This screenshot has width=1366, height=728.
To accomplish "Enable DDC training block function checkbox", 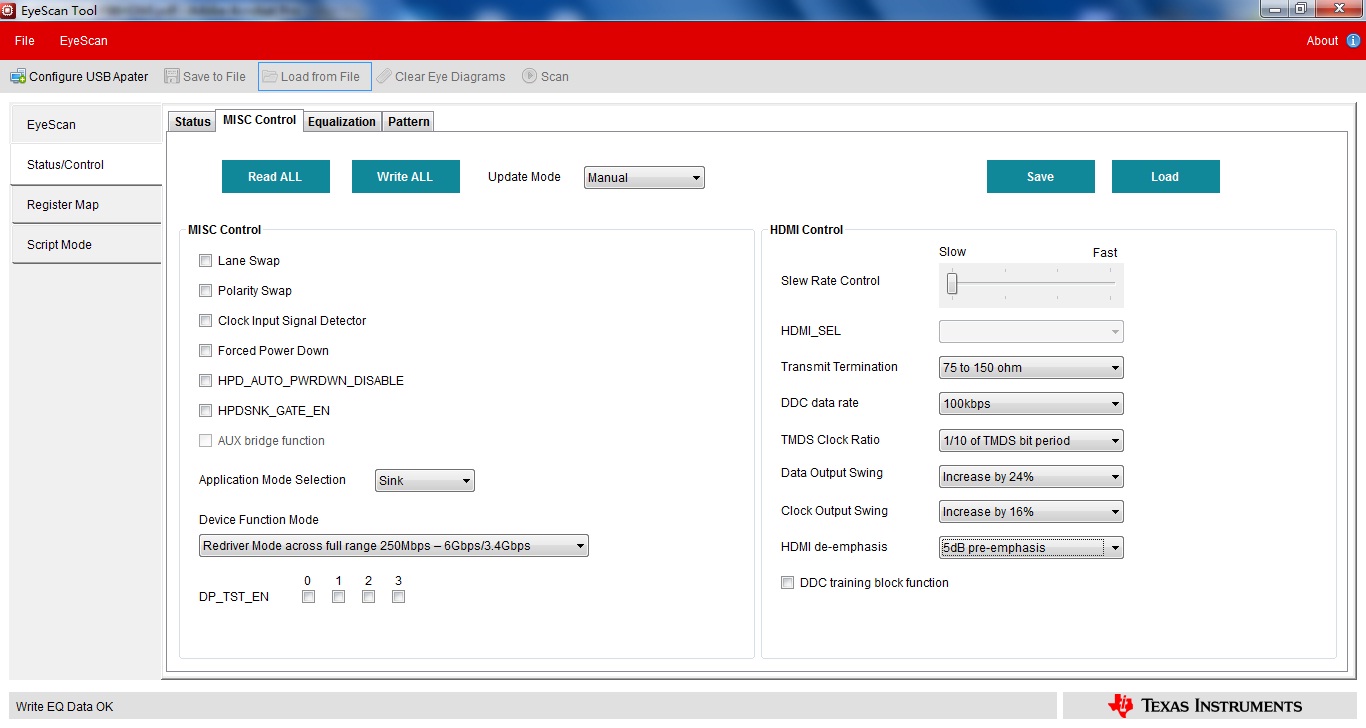I will pos(787,583).
